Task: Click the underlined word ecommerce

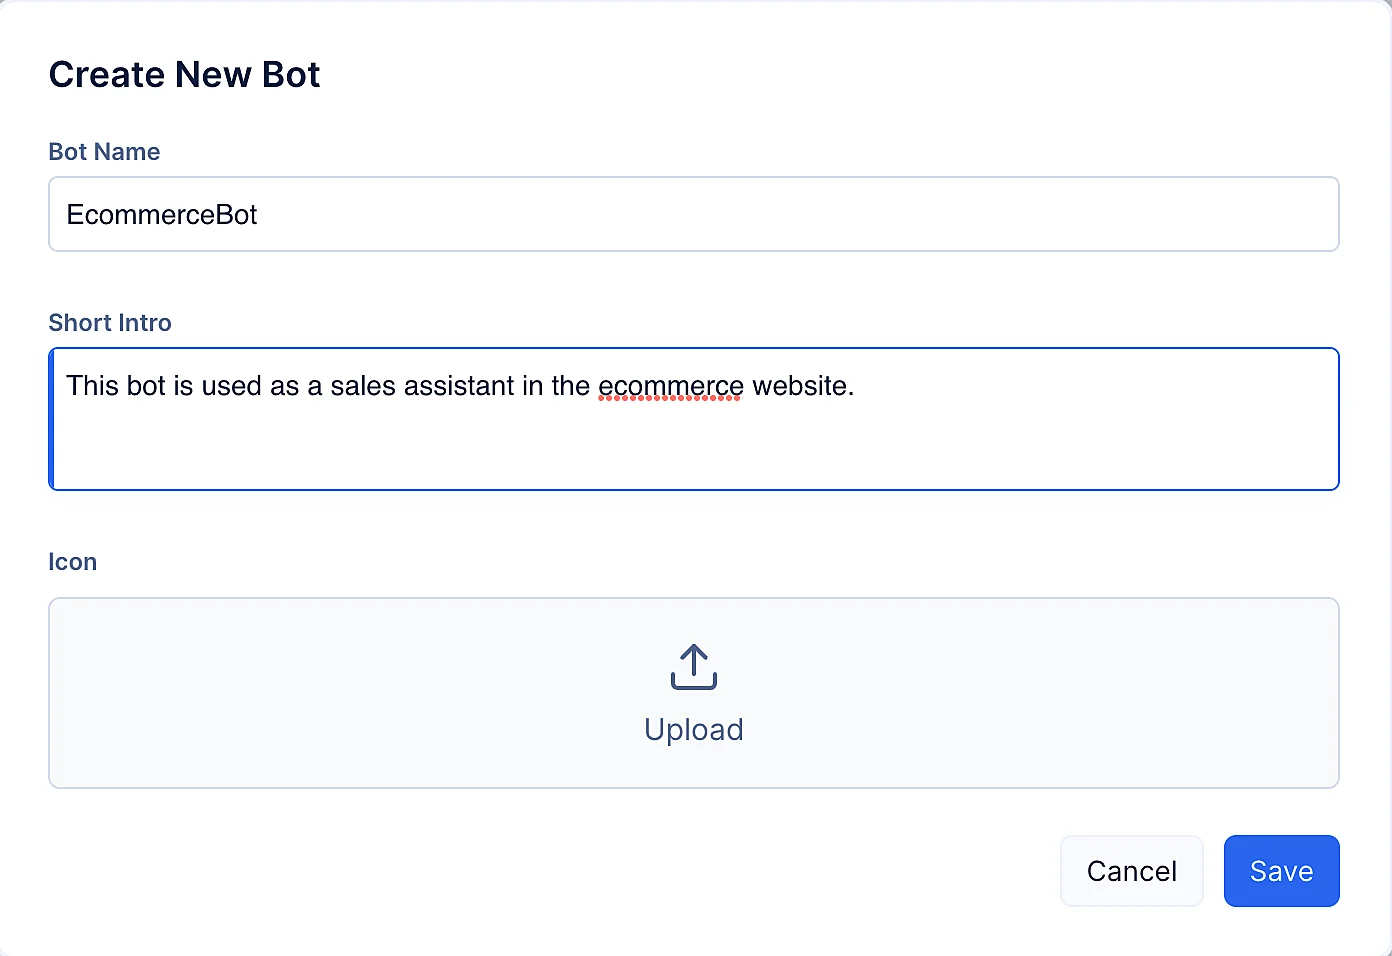Action: pyautogui.click(x=671, y=386)
